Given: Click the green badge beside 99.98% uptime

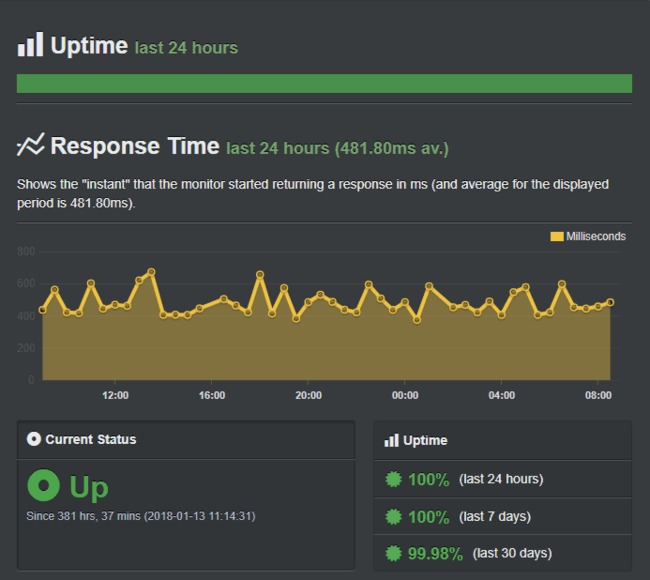Looking at the screenshot, I should click(x=393, y=553).
